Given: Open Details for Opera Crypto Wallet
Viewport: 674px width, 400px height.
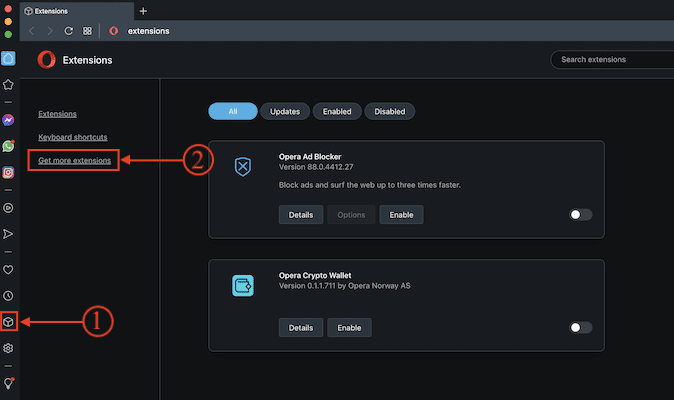Looking at the screenshot, I should 301,328.
